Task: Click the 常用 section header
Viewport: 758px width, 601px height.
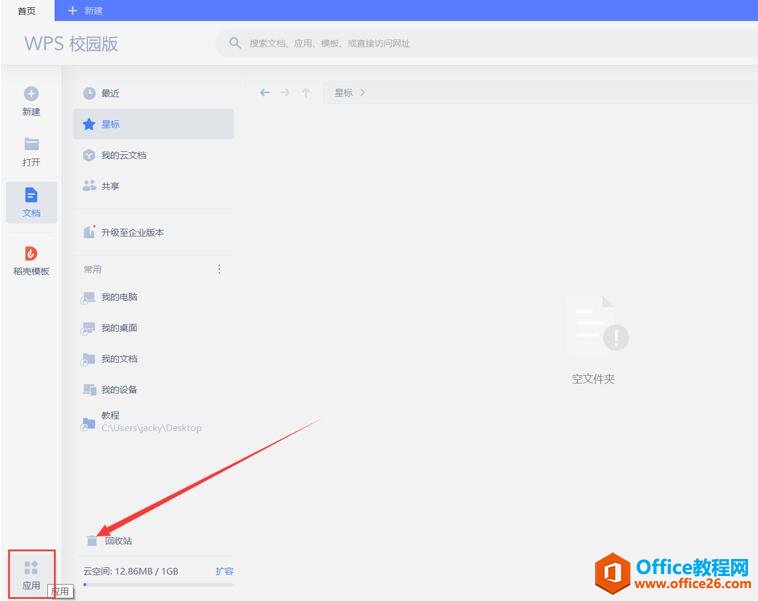Action: coord(92,269)
